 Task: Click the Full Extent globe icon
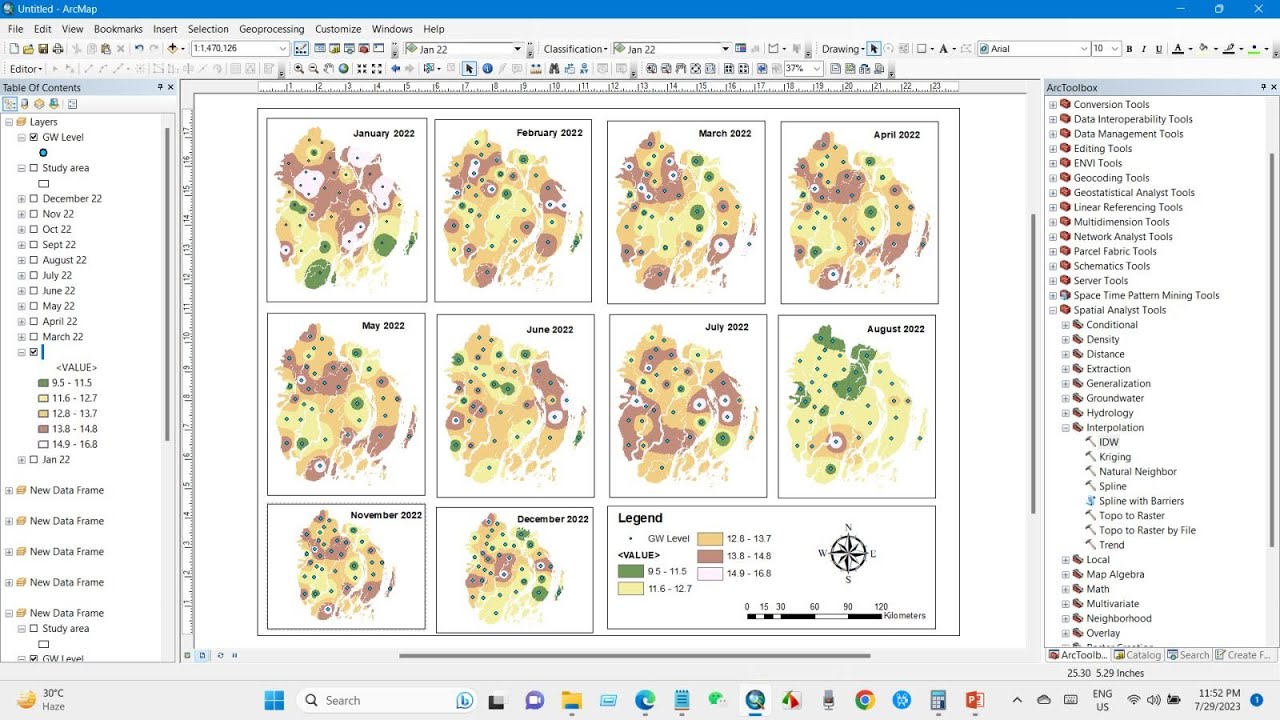click(x=343, y=69)
